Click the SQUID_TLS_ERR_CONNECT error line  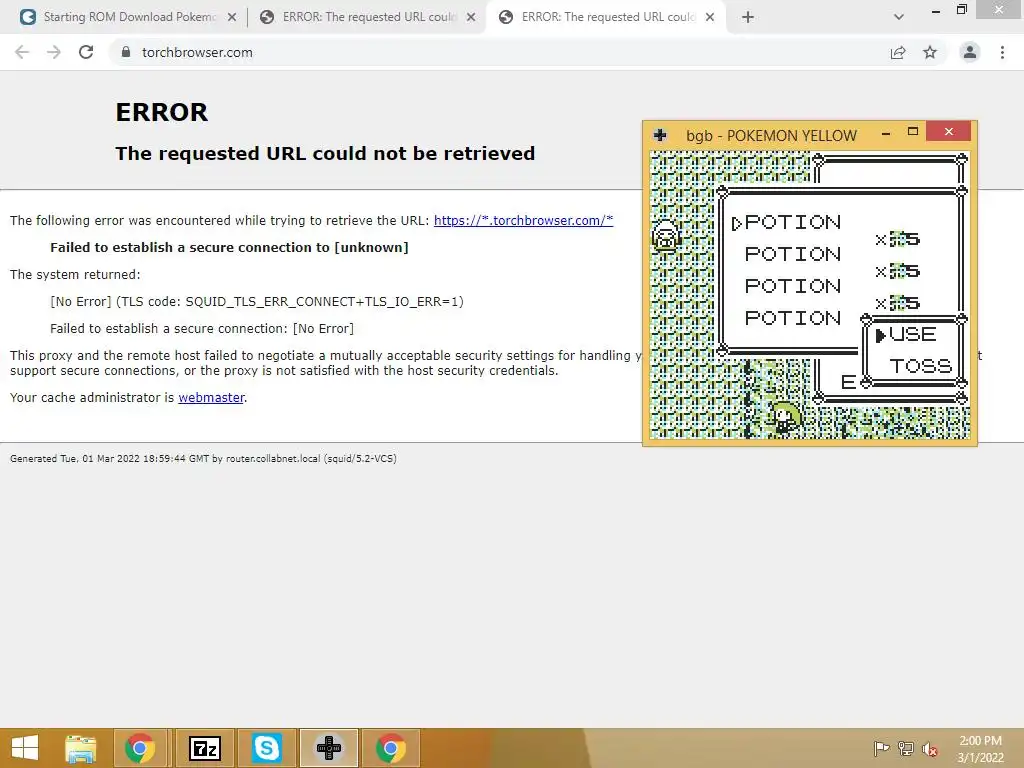coord(257,302)
